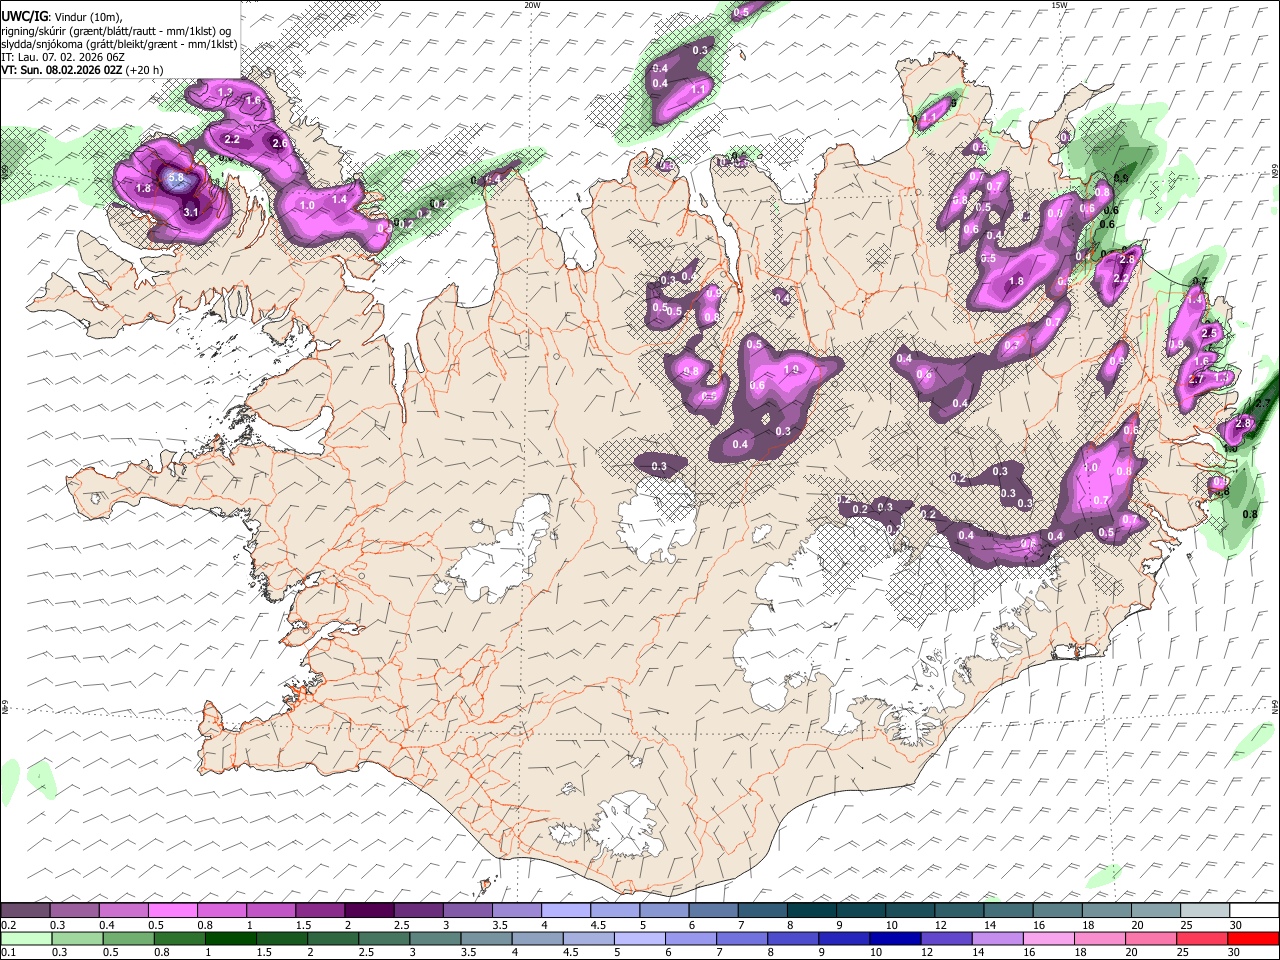Click the navy blue swatch at 10 on lower scale
1280x960 pixels.
894,939
